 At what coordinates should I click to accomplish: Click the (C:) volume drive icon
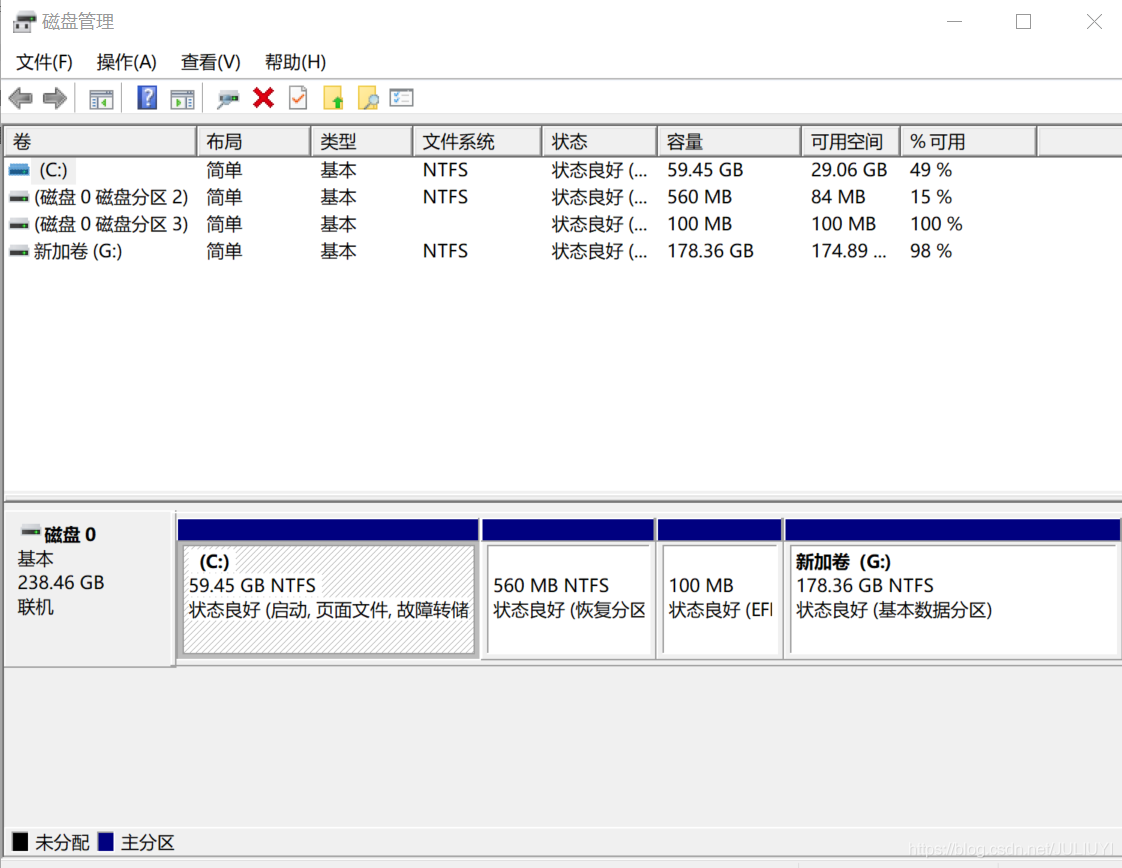click(x=19, y=170)
